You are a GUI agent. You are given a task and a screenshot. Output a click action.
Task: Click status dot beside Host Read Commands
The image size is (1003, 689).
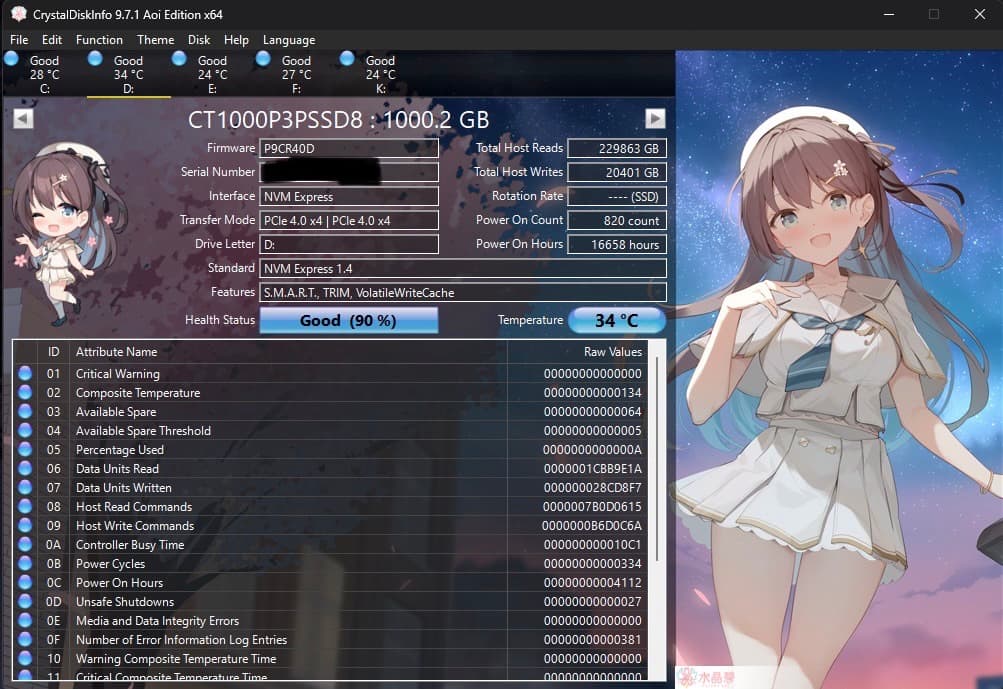click(x=25, y=506)
